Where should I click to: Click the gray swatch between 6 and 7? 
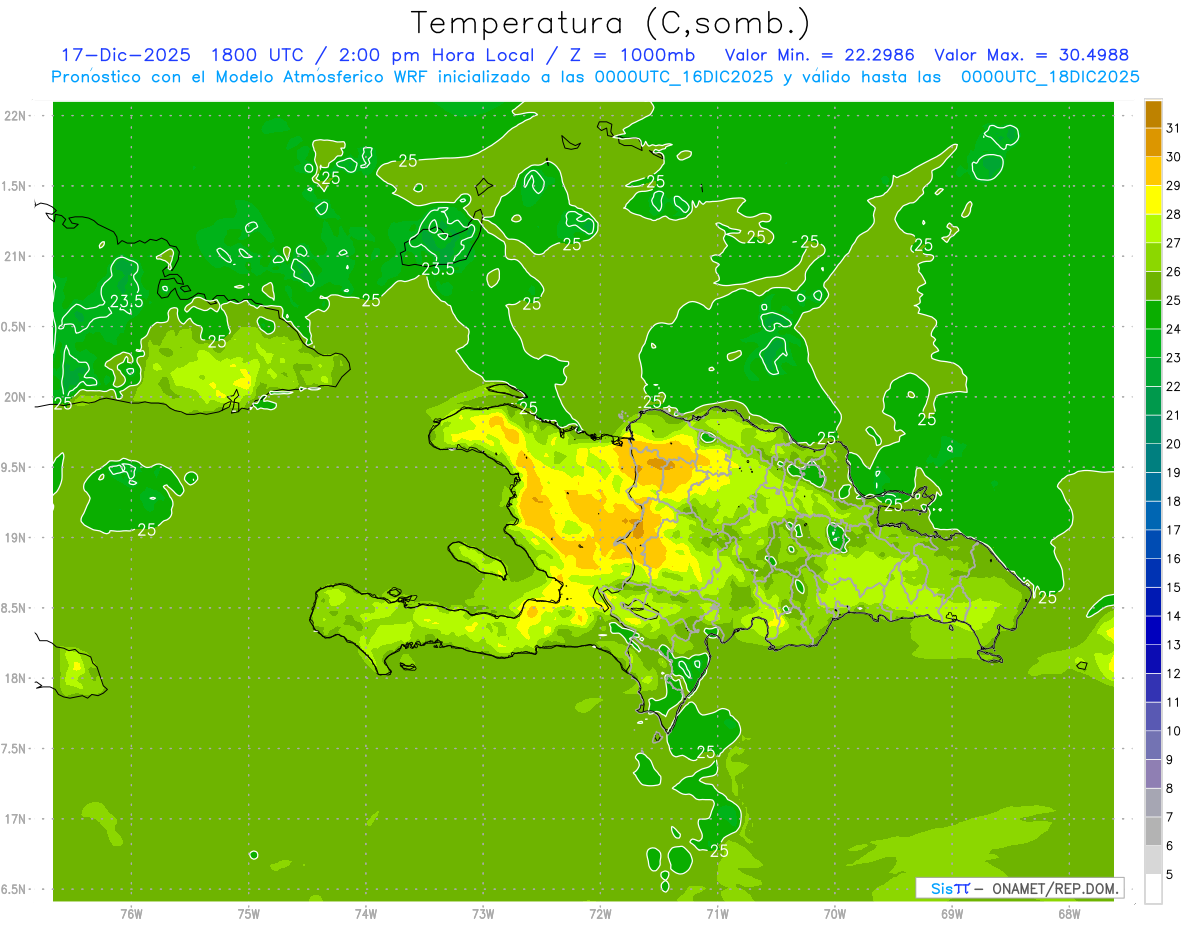[1153, 831]
